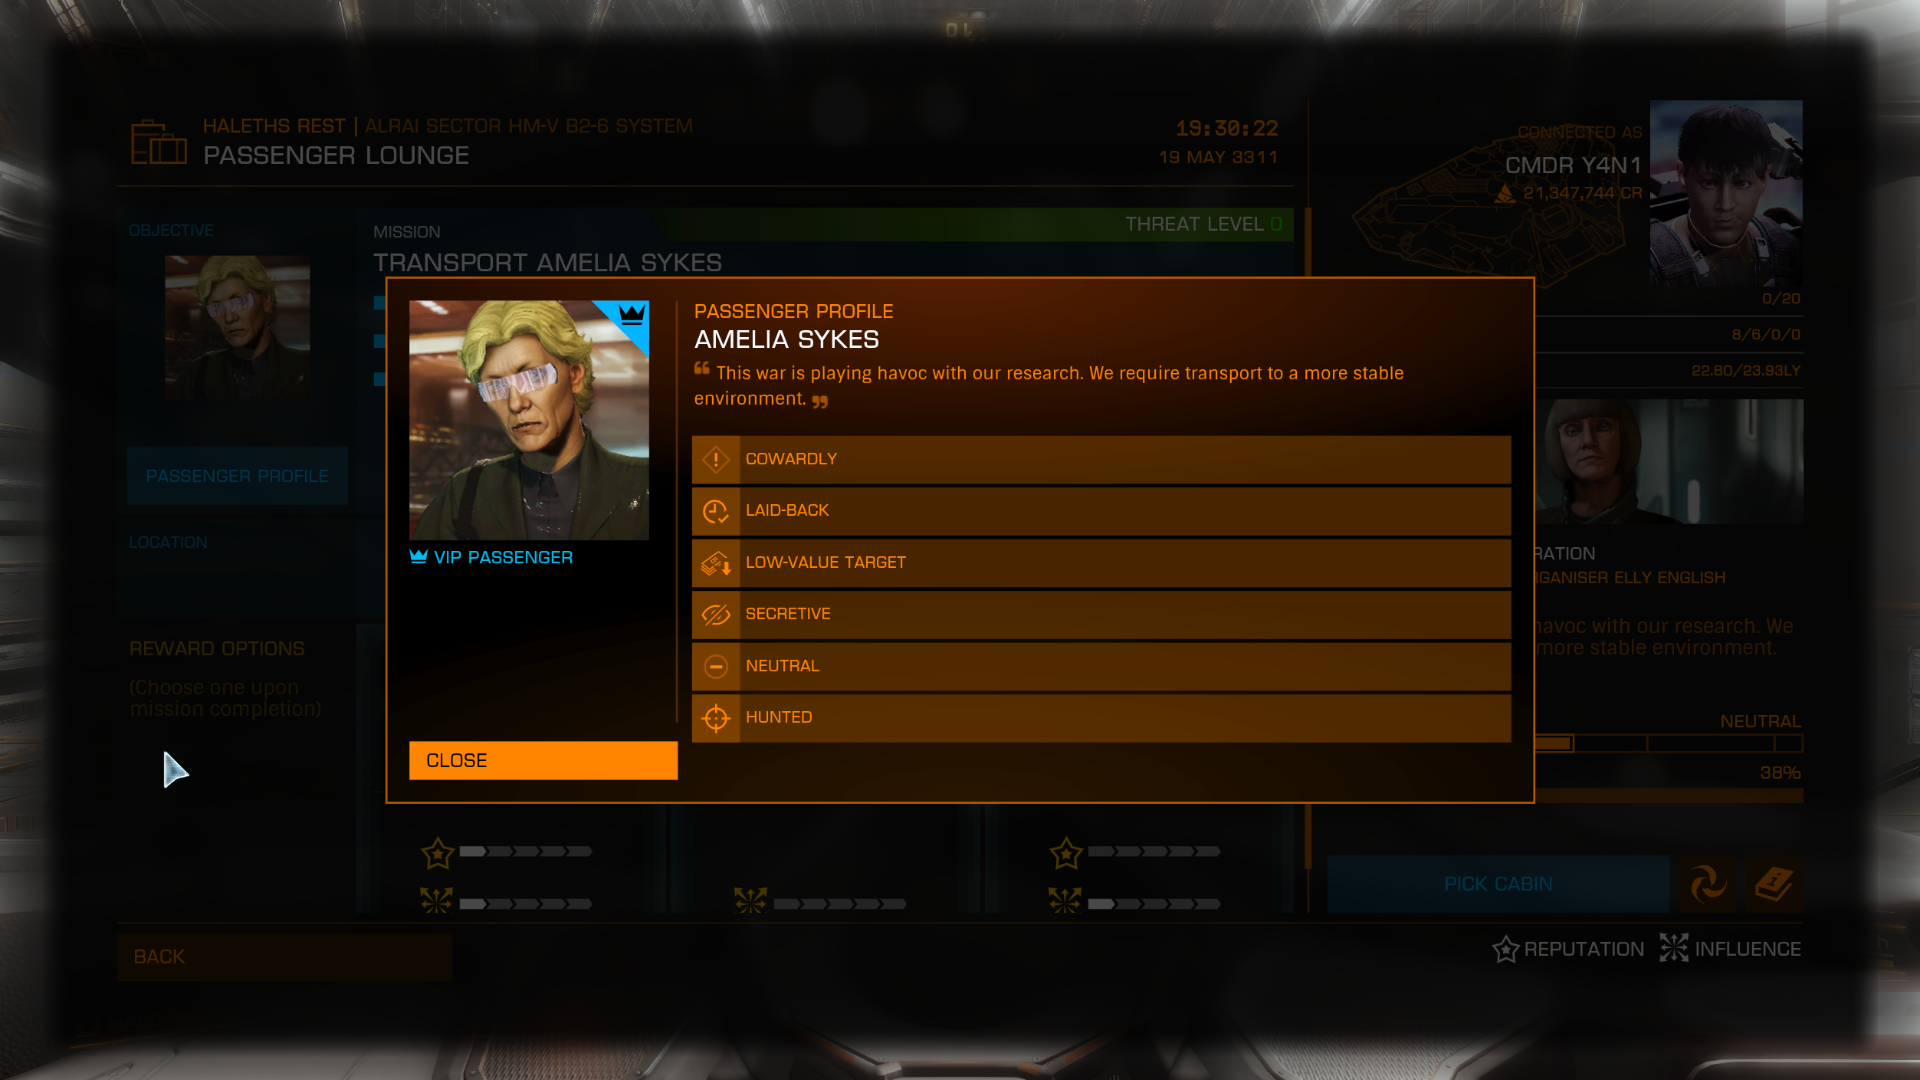
Task: Select the Cowardly trait row
Action: pos(1101,459)
